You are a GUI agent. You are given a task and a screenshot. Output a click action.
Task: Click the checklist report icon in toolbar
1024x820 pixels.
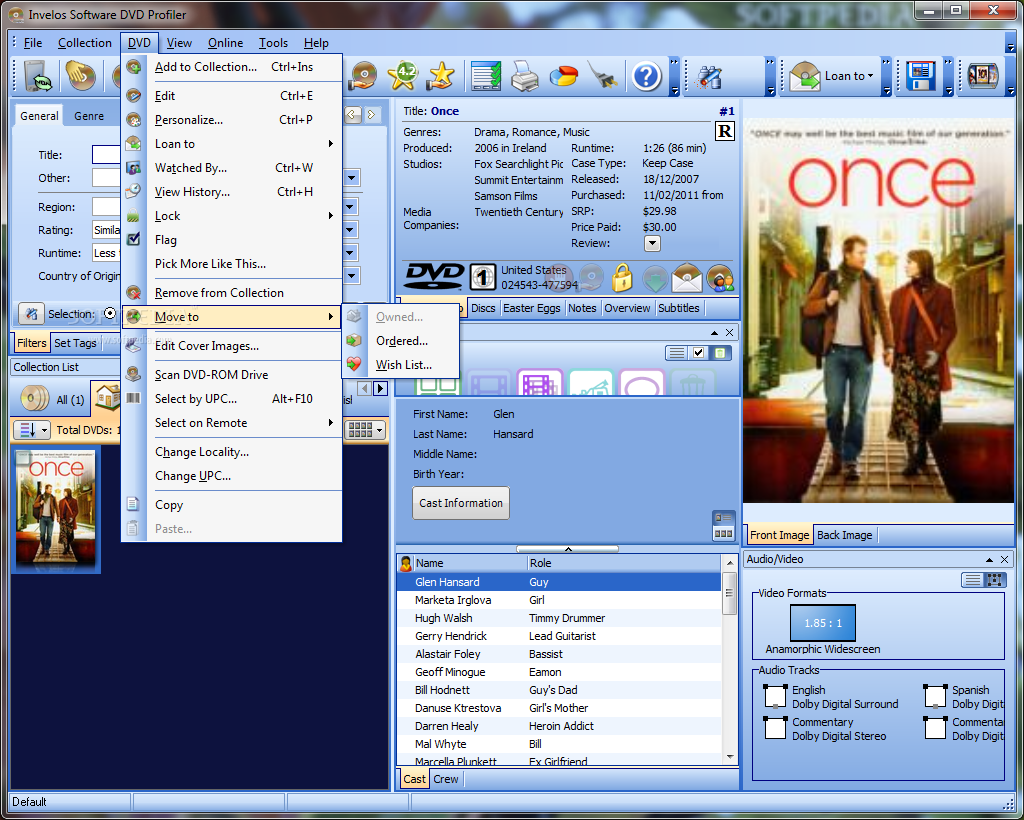click(486, 76)
